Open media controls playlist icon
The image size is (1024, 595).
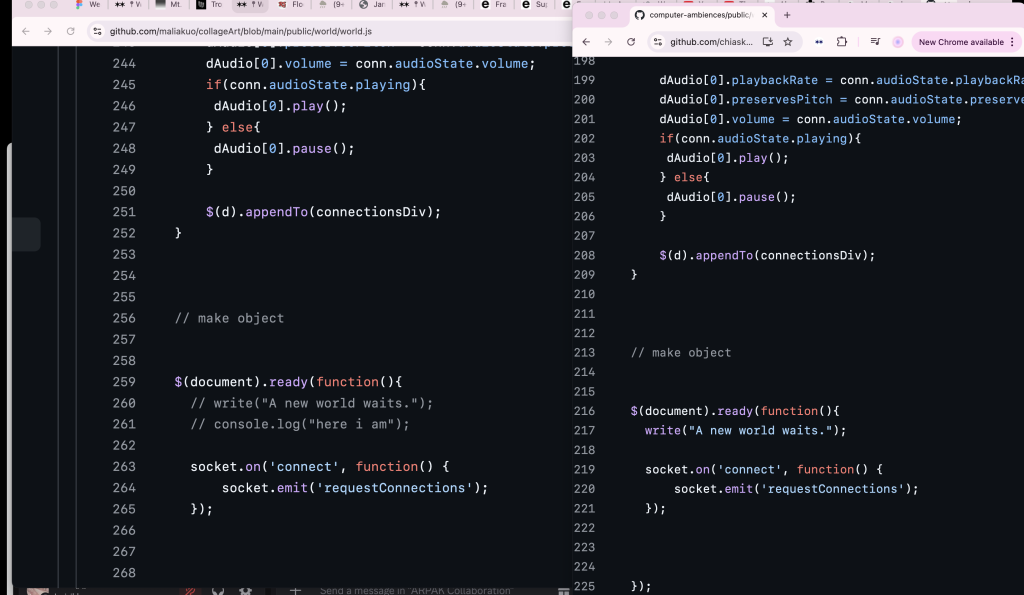pyautogui.click(x=875, y=42)
